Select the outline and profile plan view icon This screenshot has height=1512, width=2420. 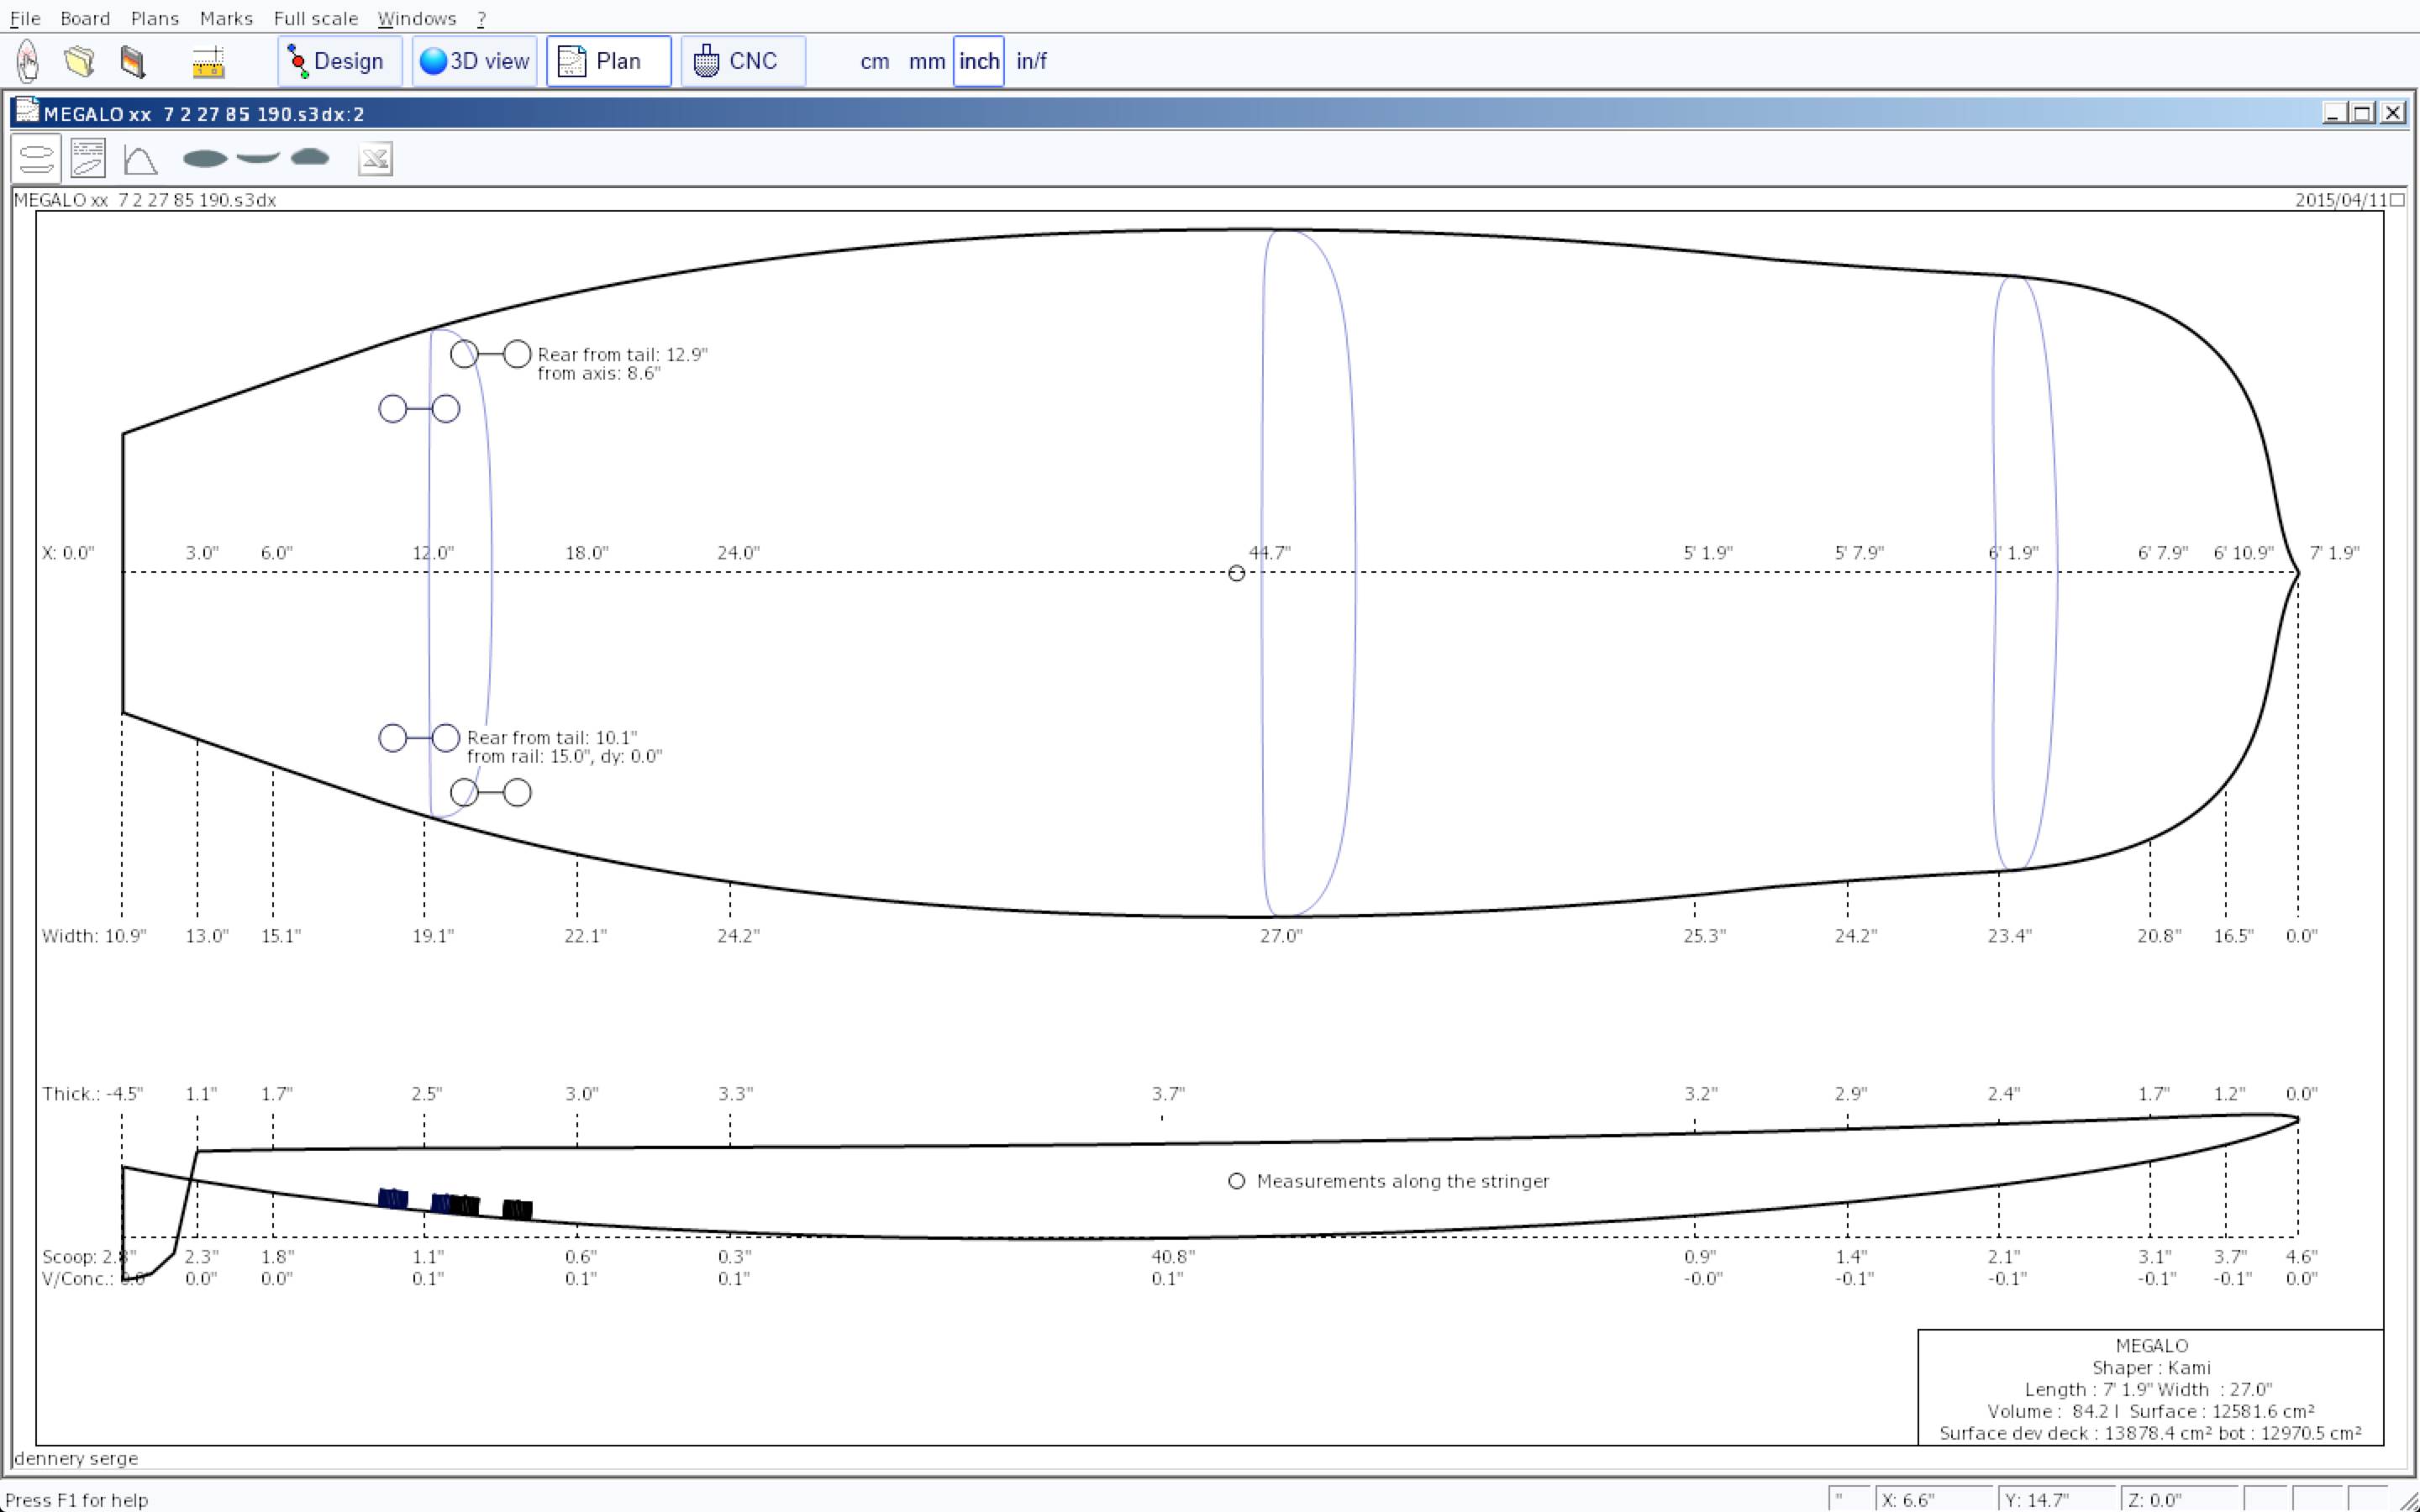click(x=37, y=159)
